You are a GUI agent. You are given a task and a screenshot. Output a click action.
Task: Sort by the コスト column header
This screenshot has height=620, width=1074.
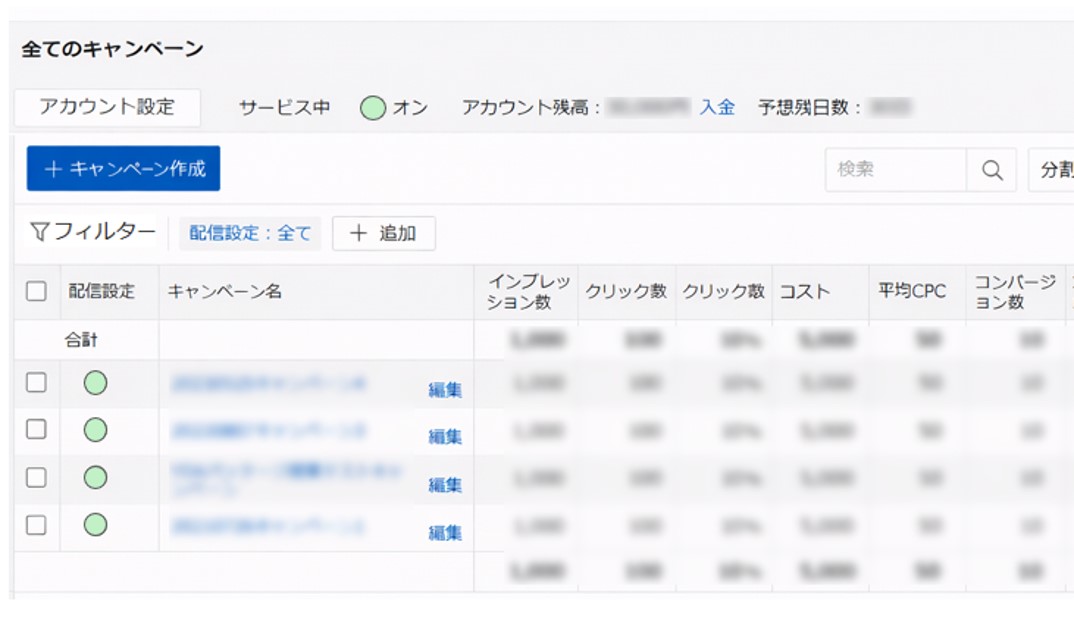tap(805, 292)
